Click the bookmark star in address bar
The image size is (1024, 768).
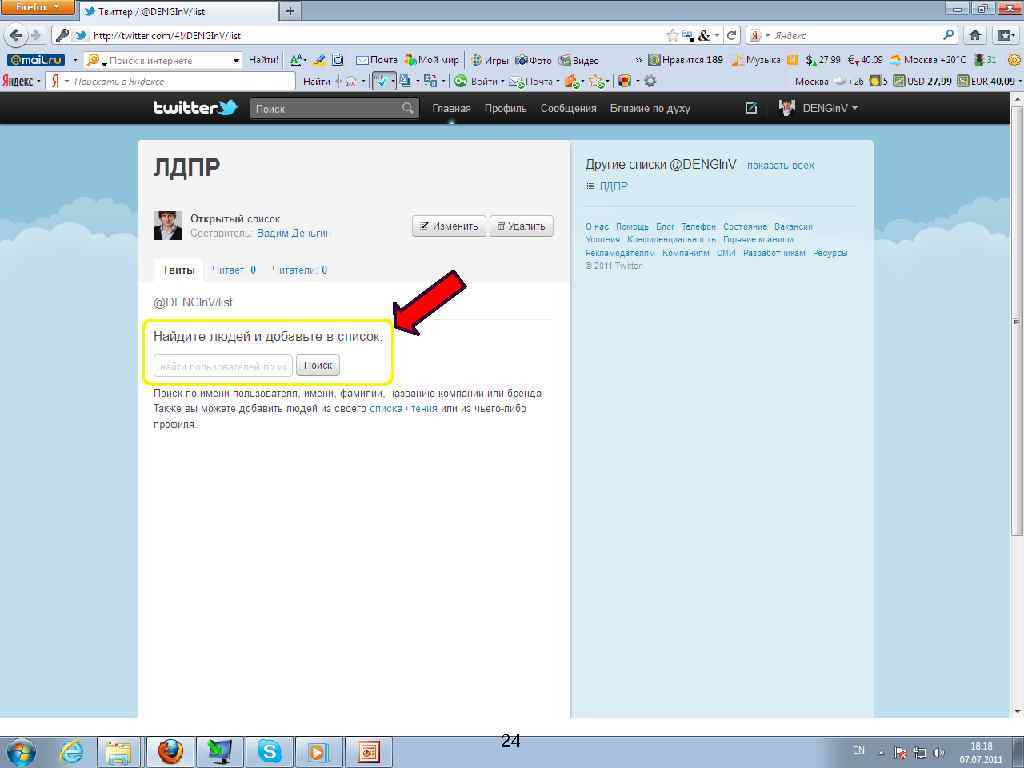tap(672, 35)
